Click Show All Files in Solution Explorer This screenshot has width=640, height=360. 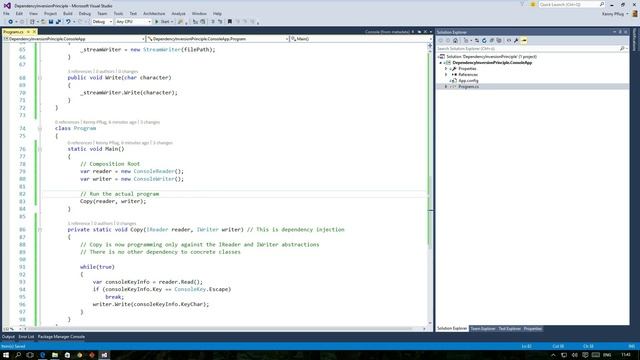pos(499,40)
